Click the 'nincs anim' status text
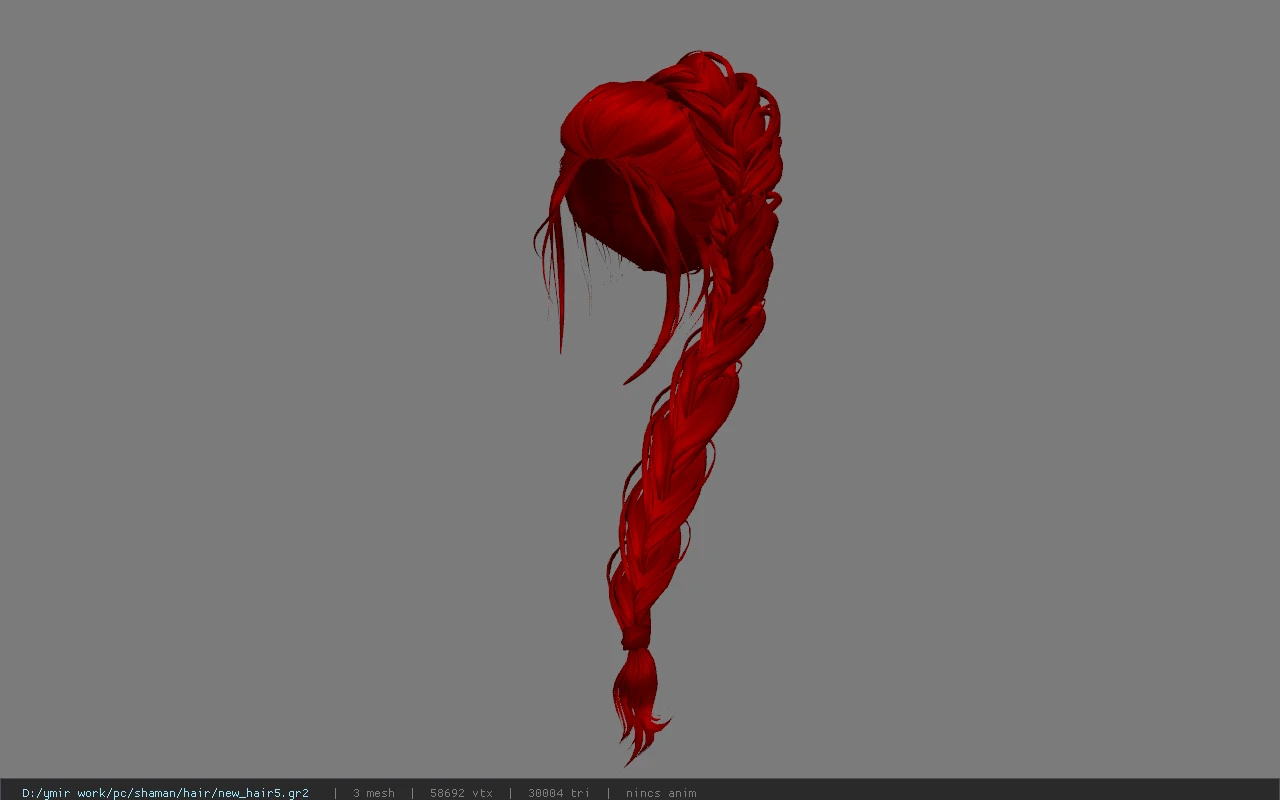Viewport: 1280px width, 800px height. [x=661, y=793]
